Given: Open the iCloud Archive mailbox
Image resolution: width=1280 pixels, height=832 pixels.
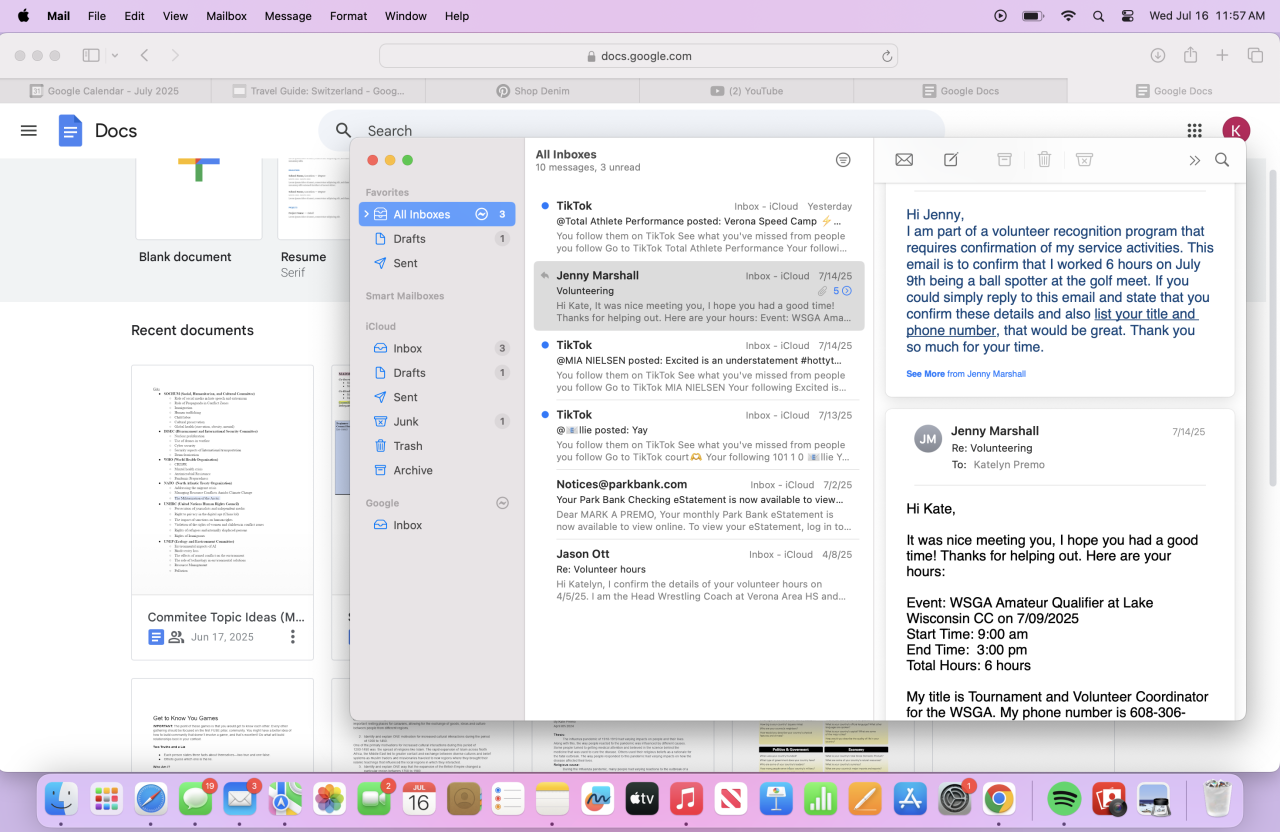Looking at the screenshot, I should (437, 470).
